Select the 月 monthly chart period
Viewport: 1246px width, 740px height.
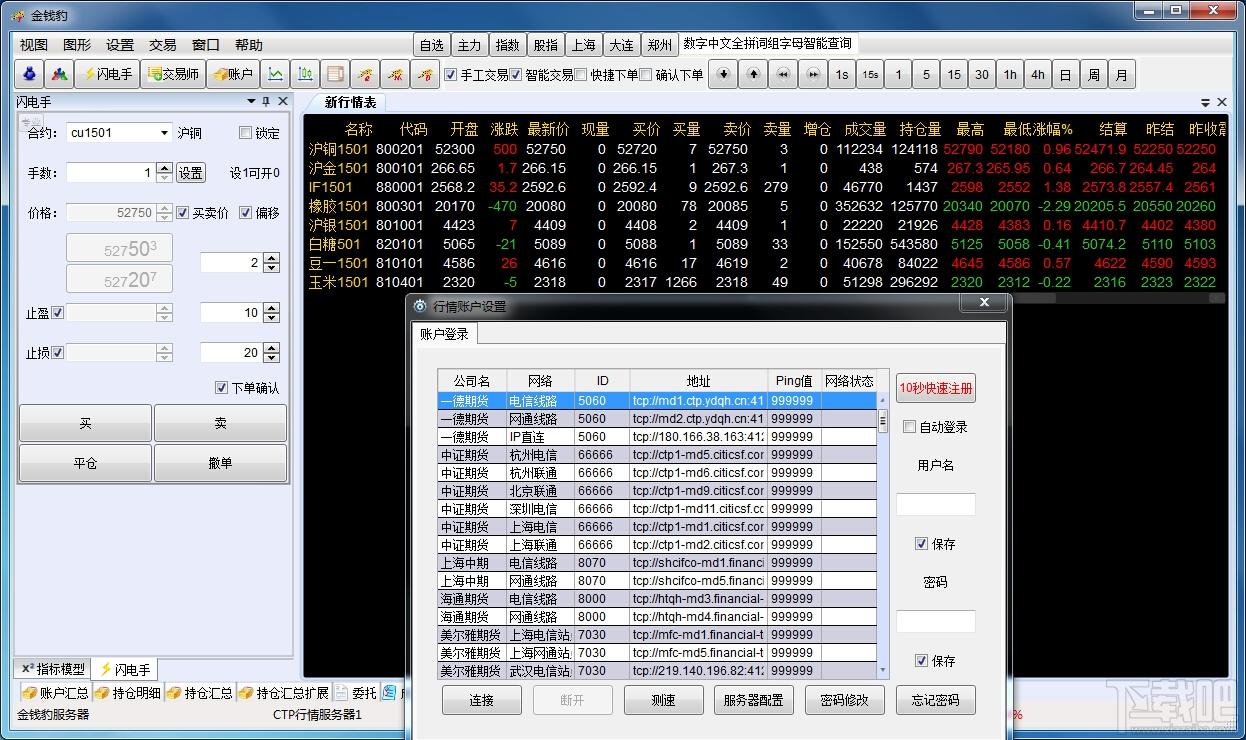click(1122, 74)
